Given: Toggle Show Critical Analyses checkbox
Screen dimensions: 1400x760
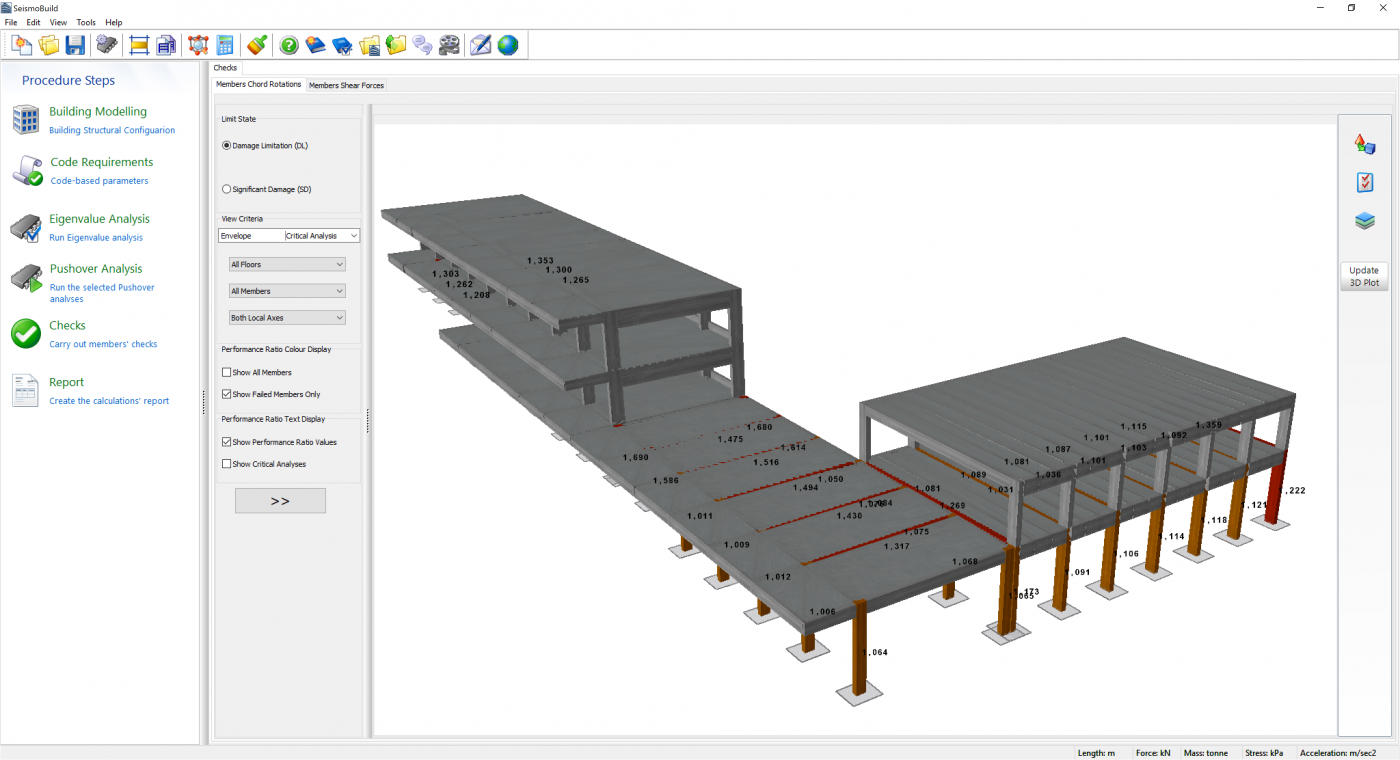Looking at the screenshot, I should [226, 464].
